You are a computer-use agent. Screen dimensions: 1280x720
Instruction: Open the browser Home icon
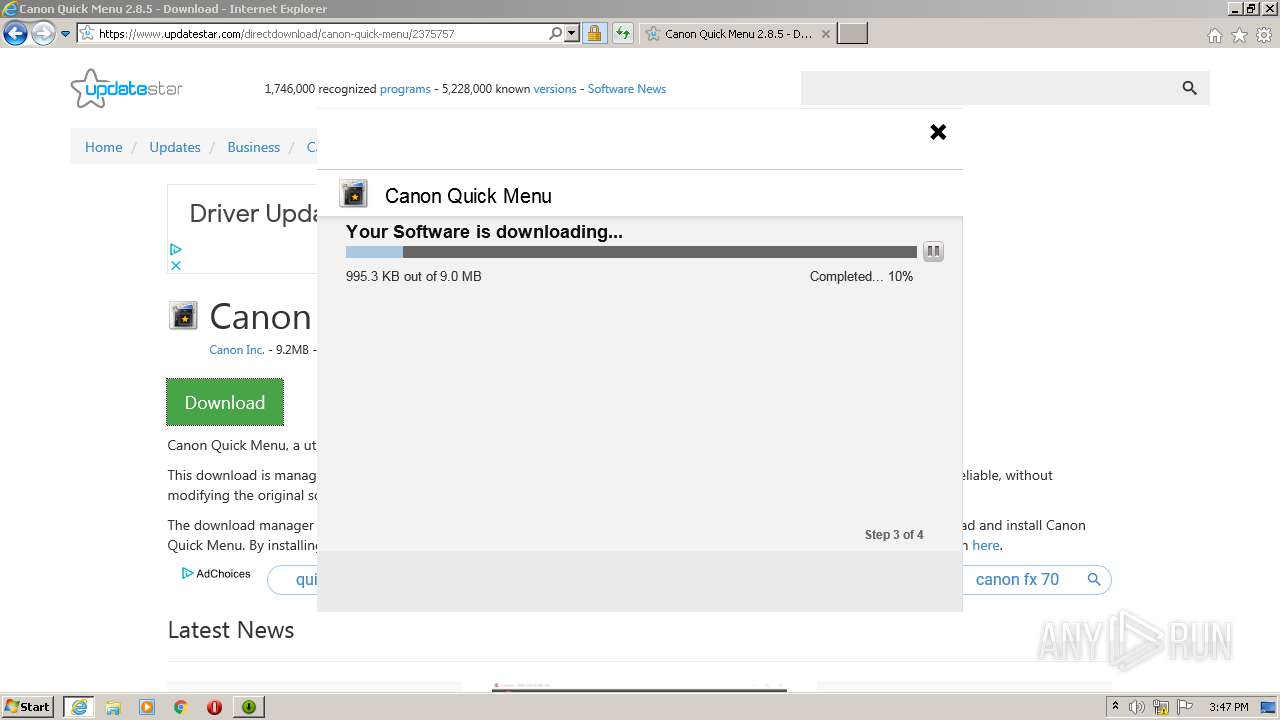coord(1214,35)
